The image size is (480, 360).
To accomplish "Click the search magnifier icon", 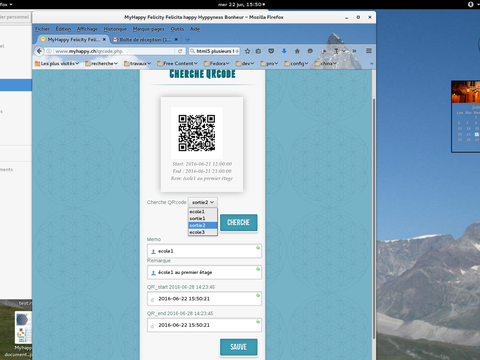I will coord(192,51).
